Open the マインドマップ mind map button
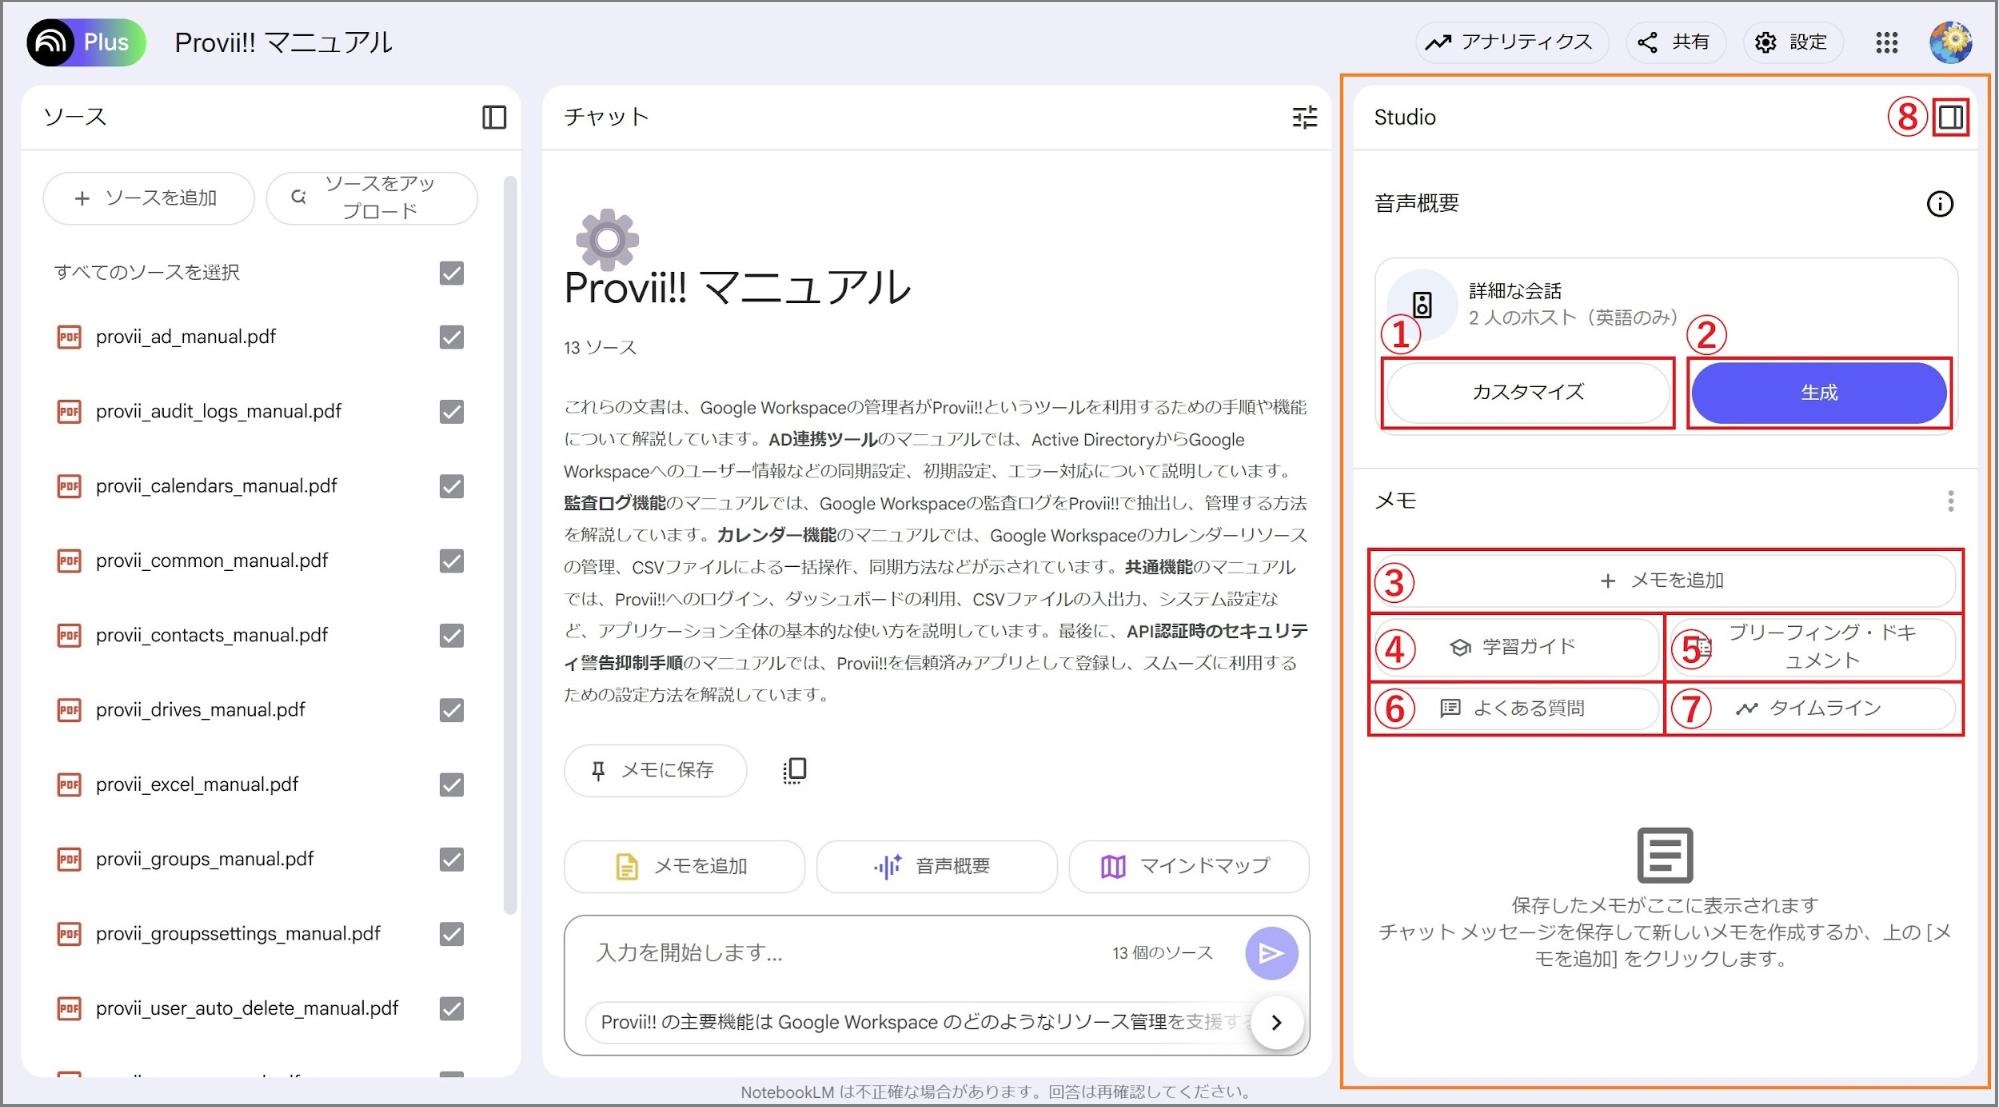The width and height of the screenshot is (1999, 1107). [1188, 866]
